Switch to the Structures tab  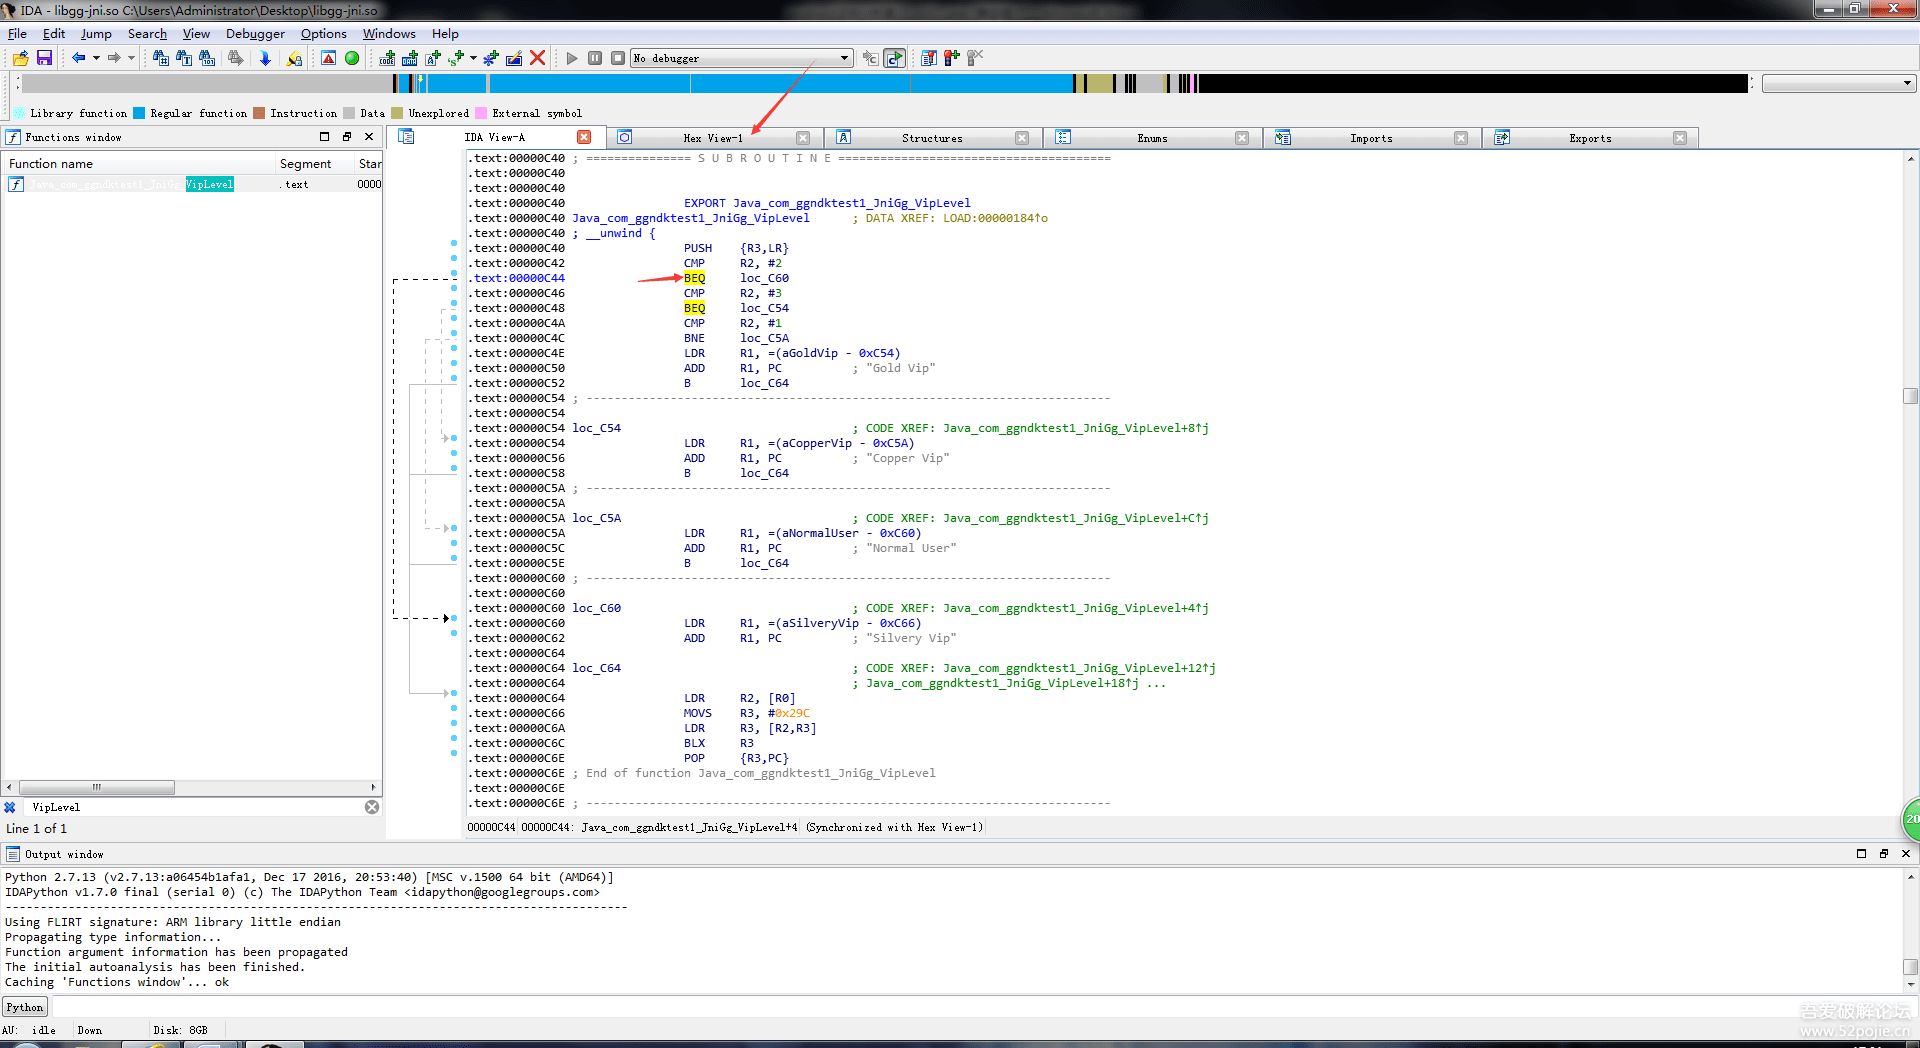(x=932, y=138)
